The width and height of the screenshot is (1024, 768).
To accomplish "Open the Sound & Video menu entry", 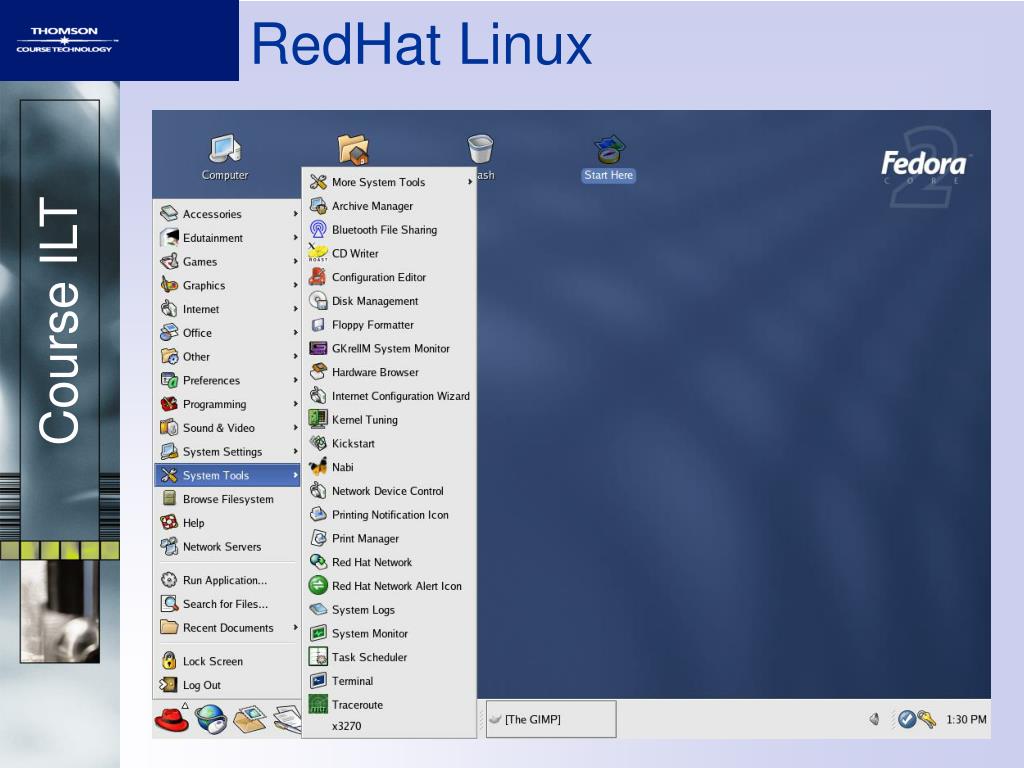I will (228, 428).
